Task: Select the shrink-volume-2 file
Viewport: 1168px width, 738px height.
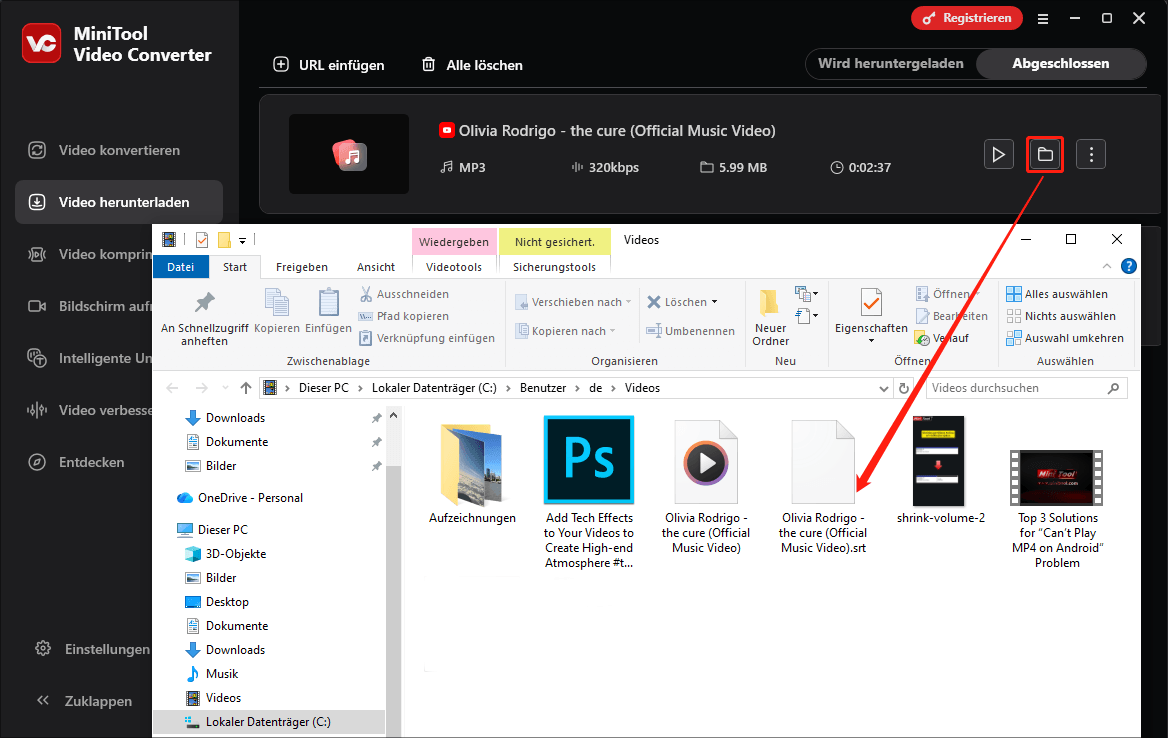Action: (x=940, y=470)
